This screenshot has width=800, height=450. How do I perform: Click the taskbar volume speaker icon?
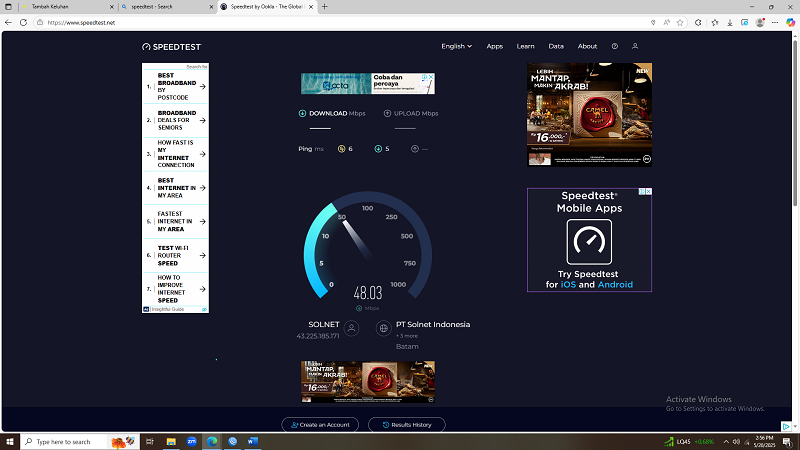(736, 441)
